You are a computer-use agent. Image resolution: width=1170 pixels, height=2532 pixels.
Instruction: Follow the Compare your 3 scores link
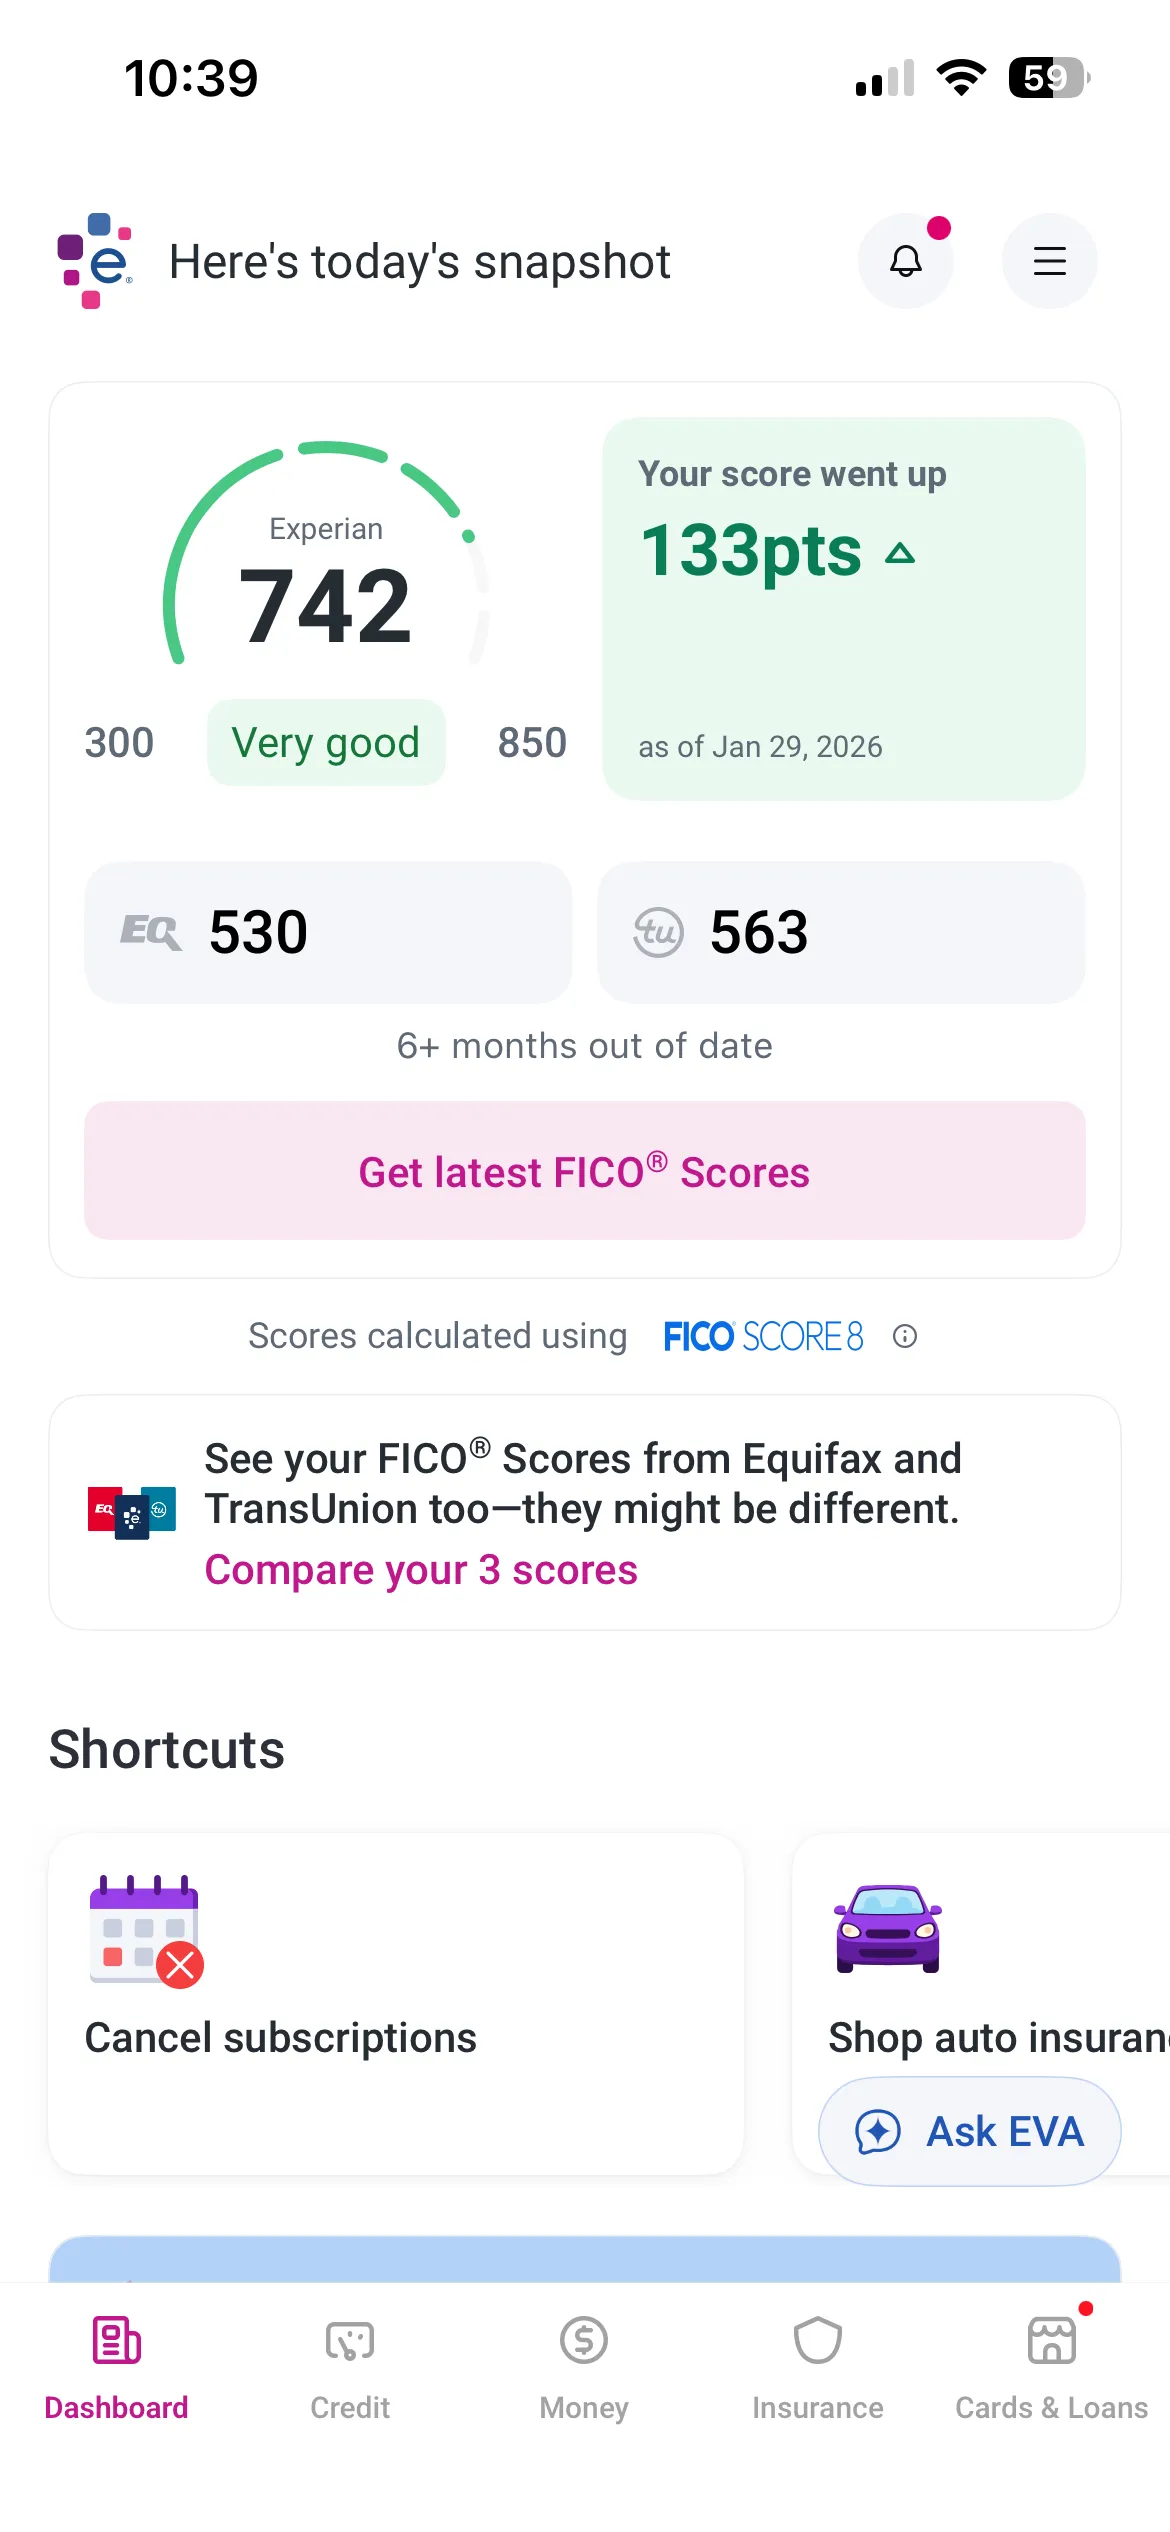click(421, 1570)
